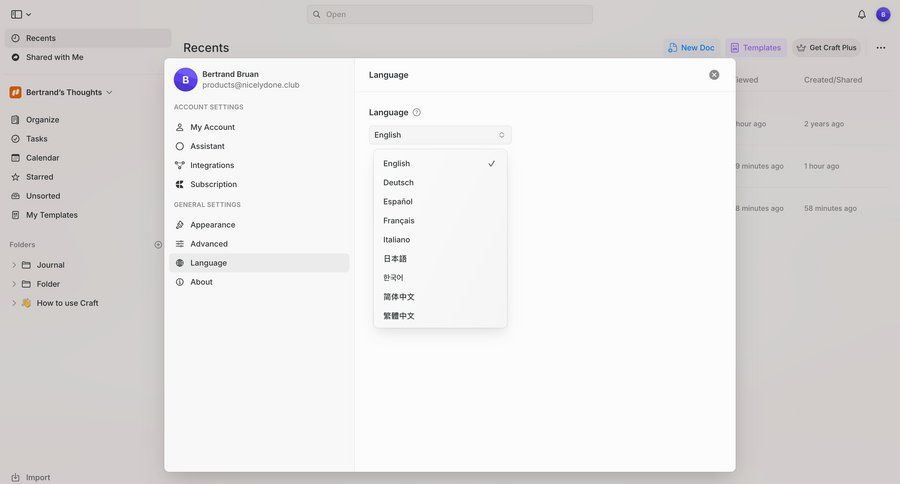The image size is (900, 484).
Task: Select Deutsch language option
Action: click(440, 183)
